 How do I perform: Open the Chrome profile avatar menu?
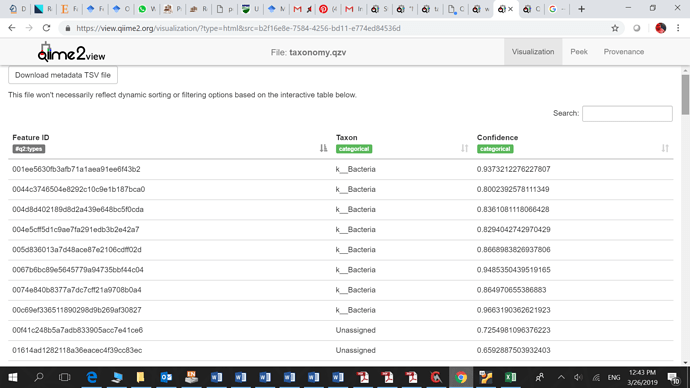tap(661, 28)
